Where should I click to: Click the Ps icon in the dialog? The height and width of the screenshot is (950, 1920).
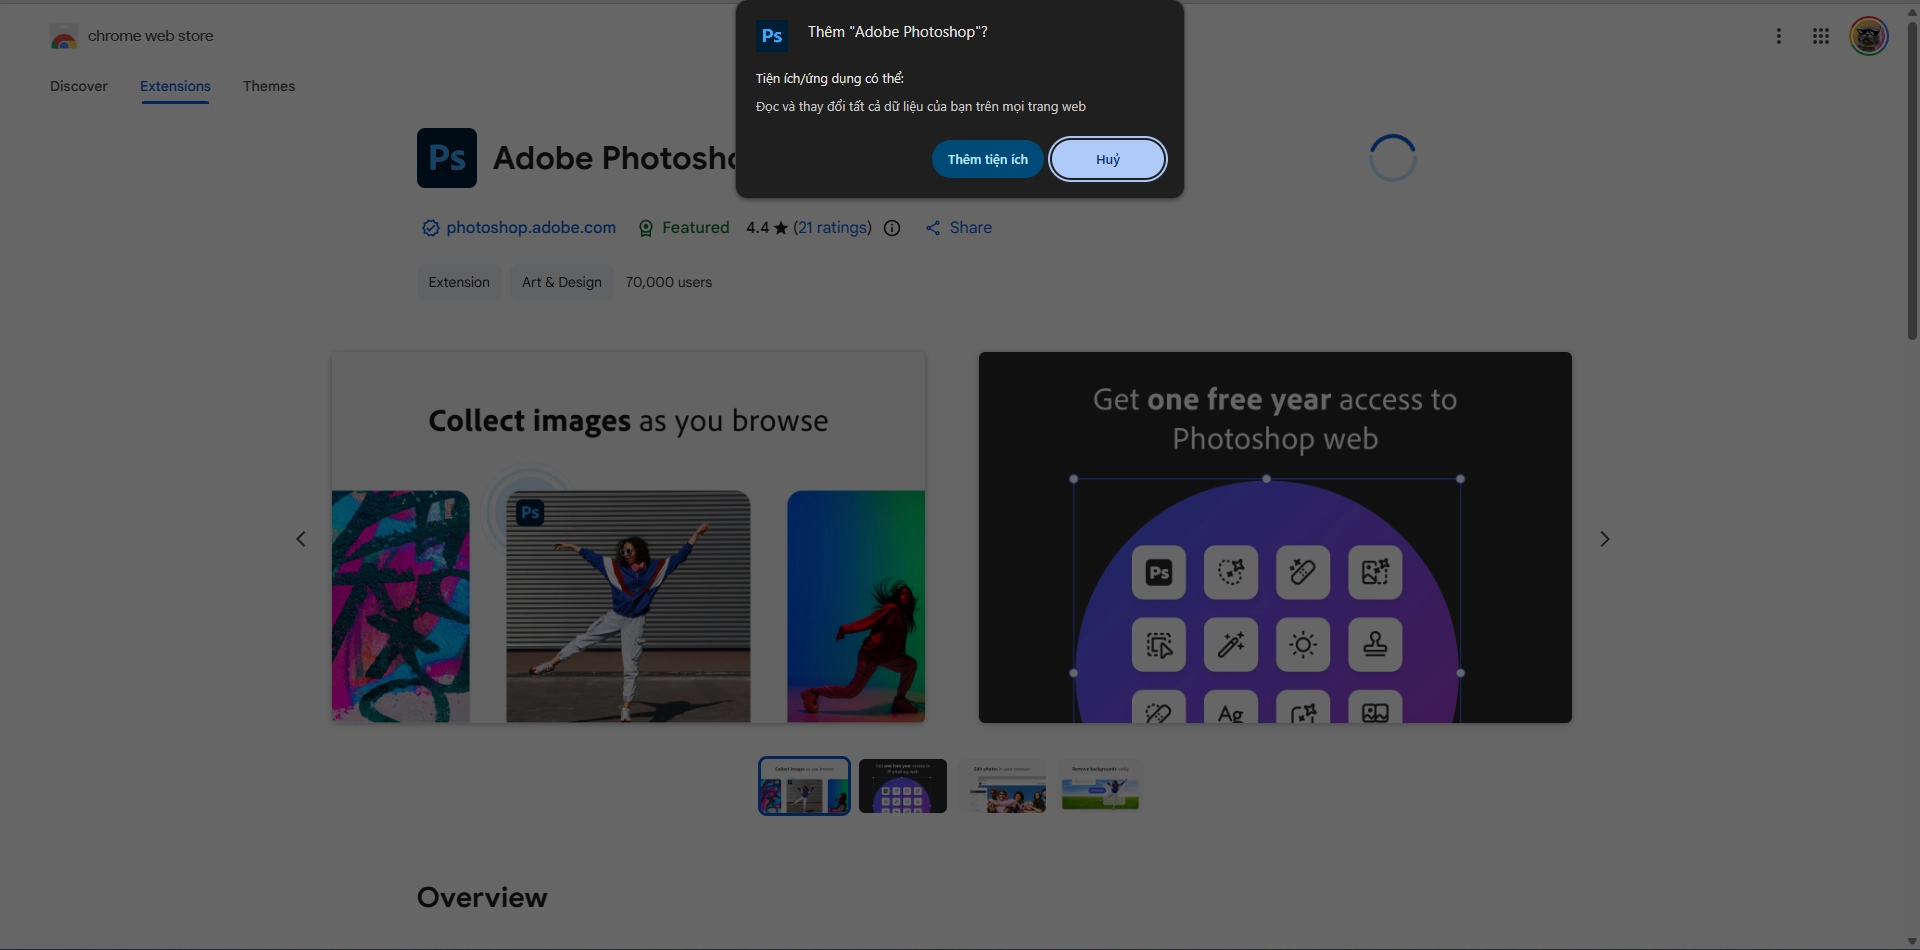[x=771, y=36]
